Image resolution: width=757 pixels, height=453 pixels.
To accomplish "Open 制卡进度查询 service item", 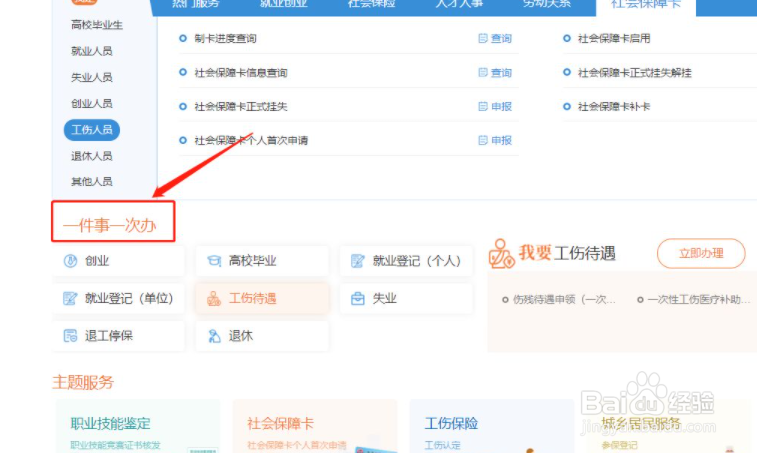I will pos(225,38).
